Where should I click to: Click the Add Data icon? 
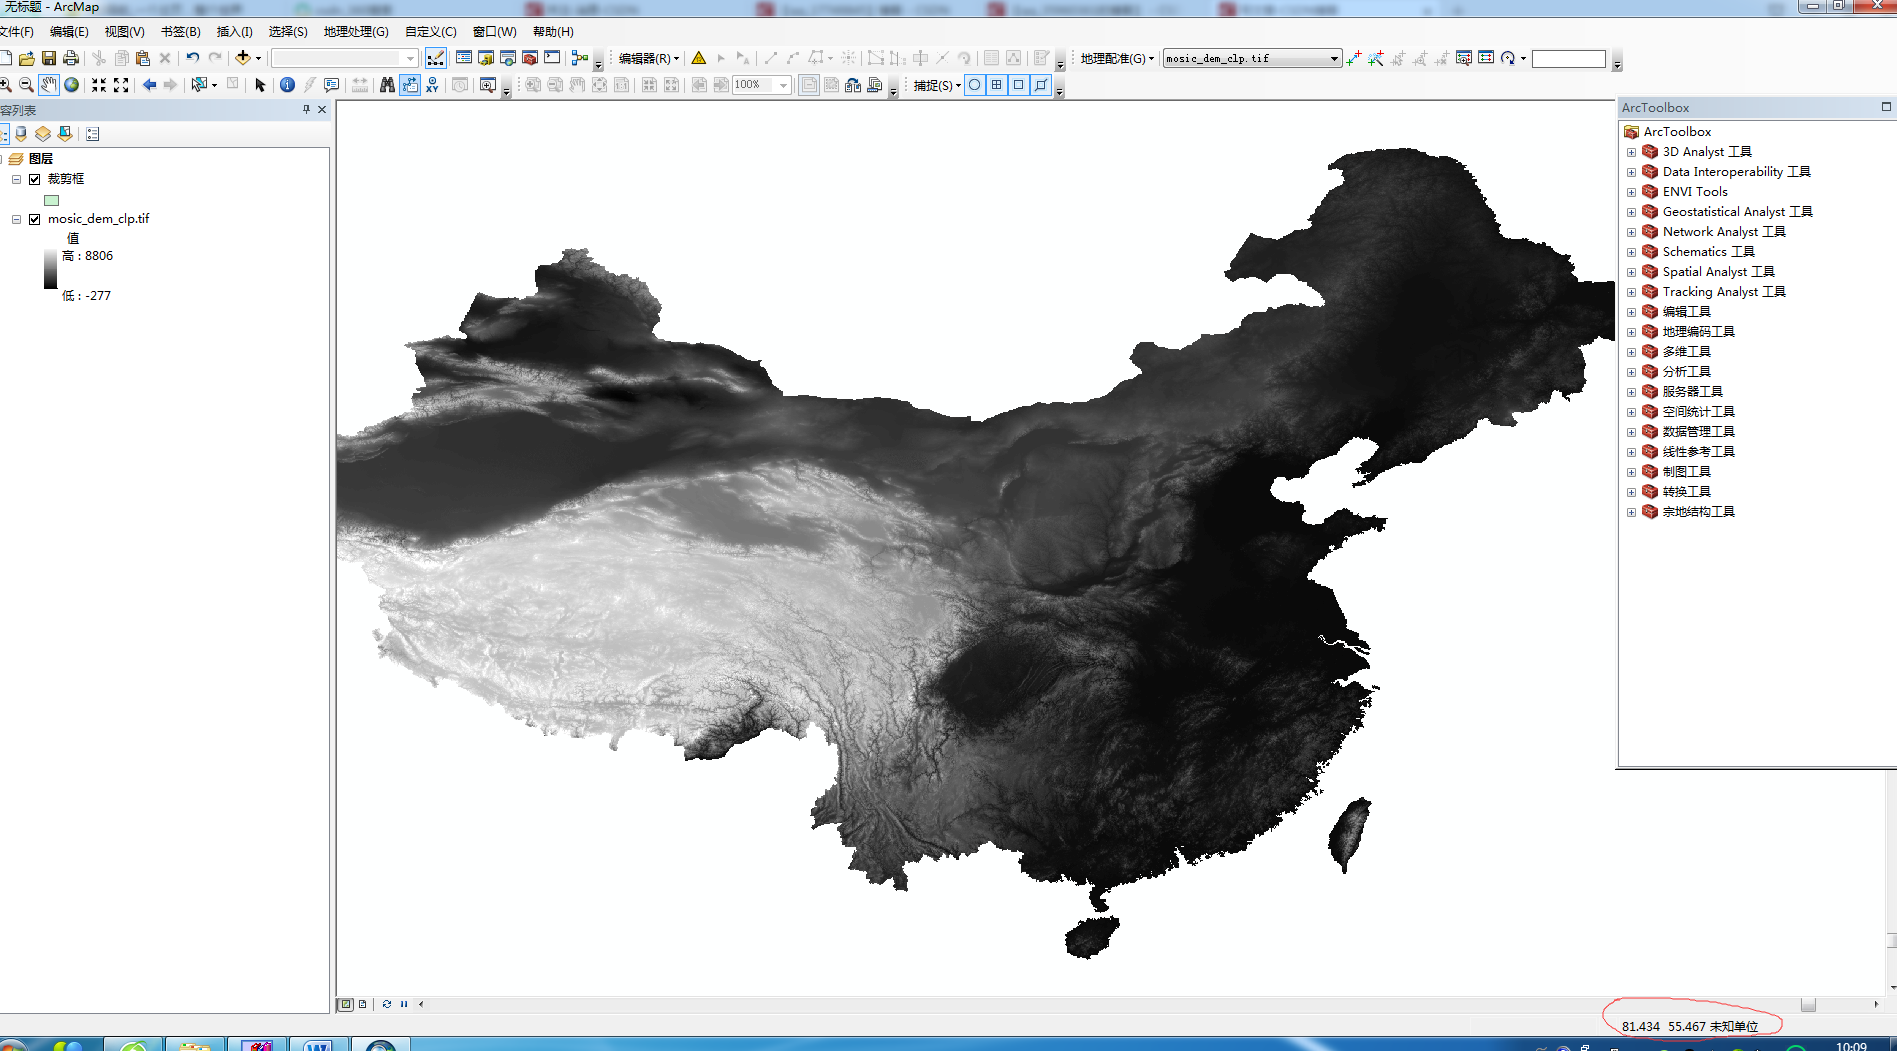click(243, 59)
